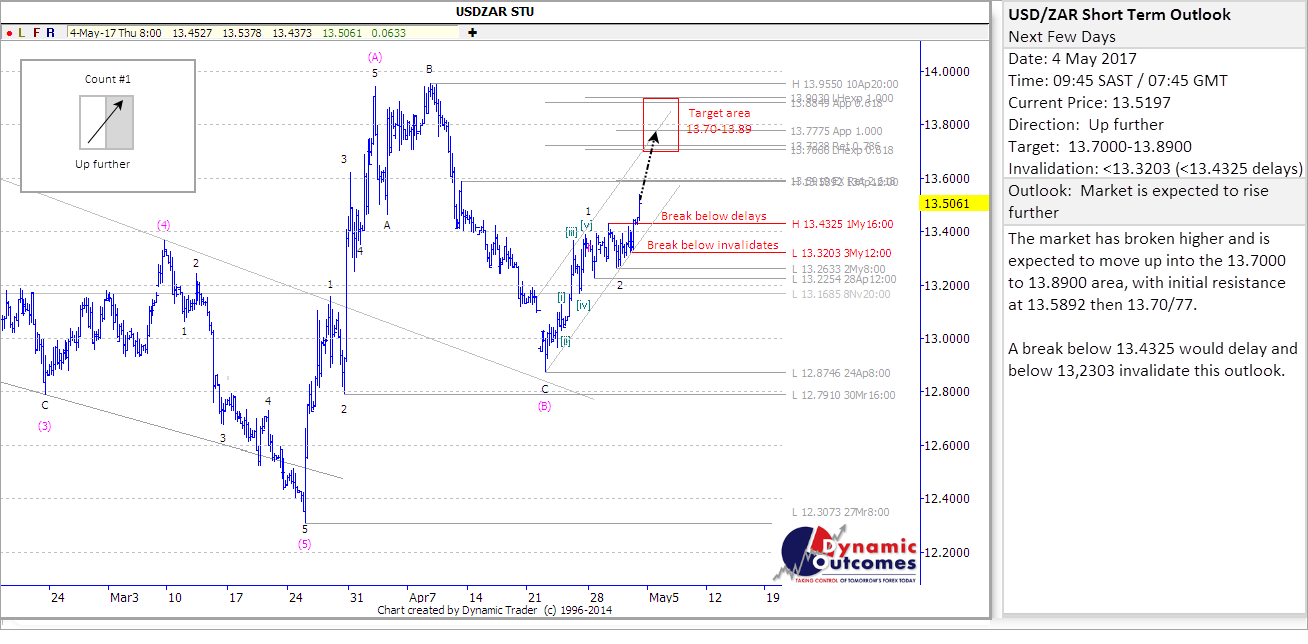This screenshot has height=644, width=1308.
Task: Click the Chart created by Dynamic Trader credit
Action: tap(495, 610)
